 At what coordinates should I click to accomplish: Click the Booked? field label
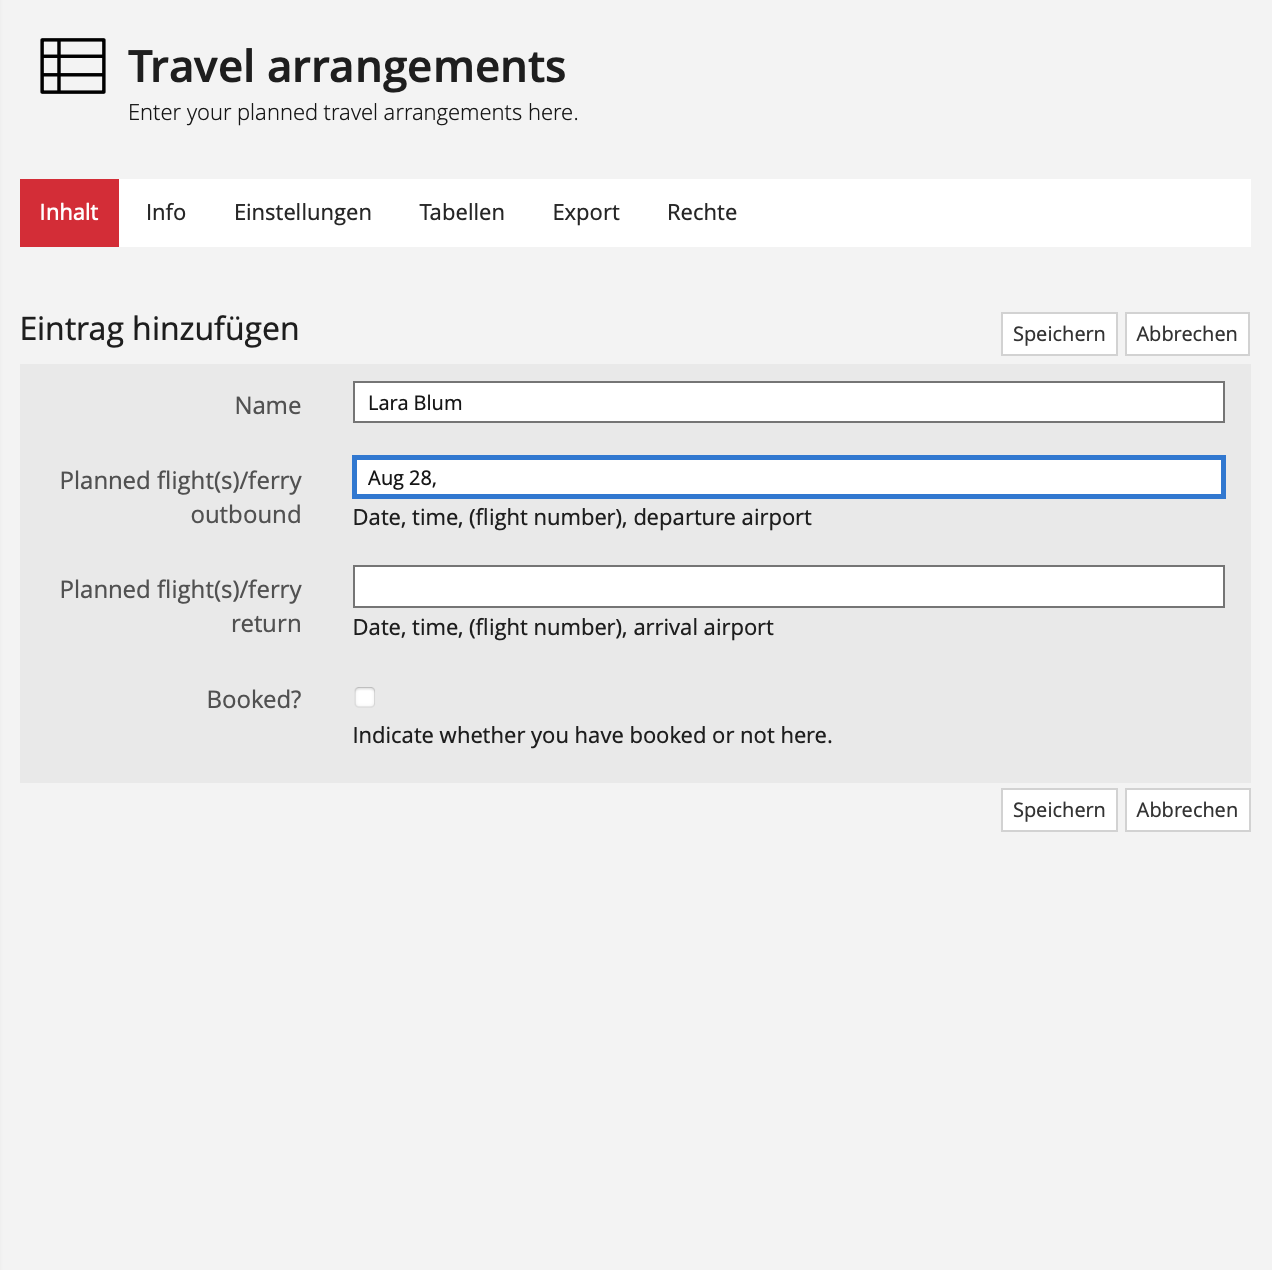point(254,700)
